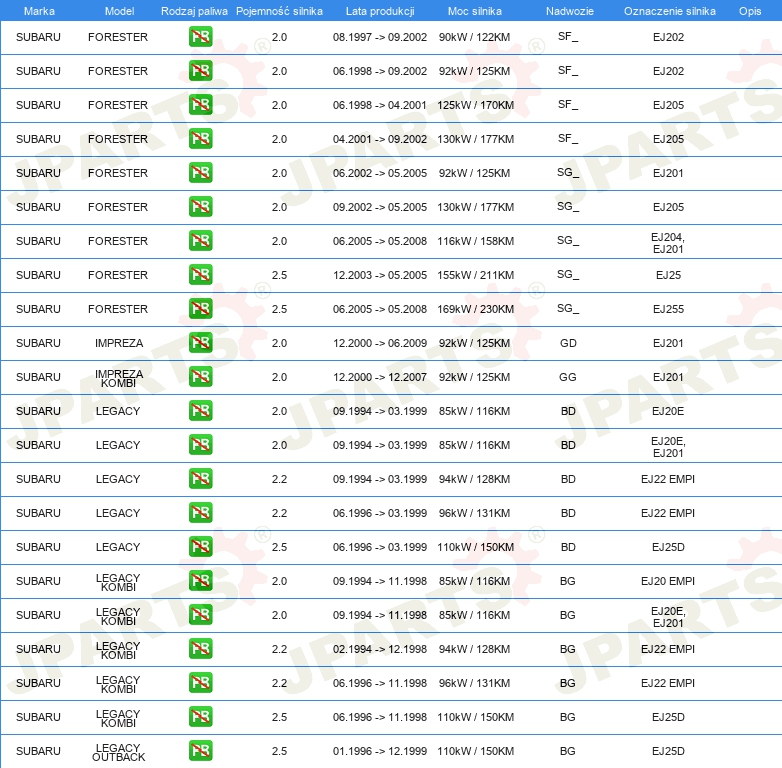Select the GD body type cell

coord(568,343)
